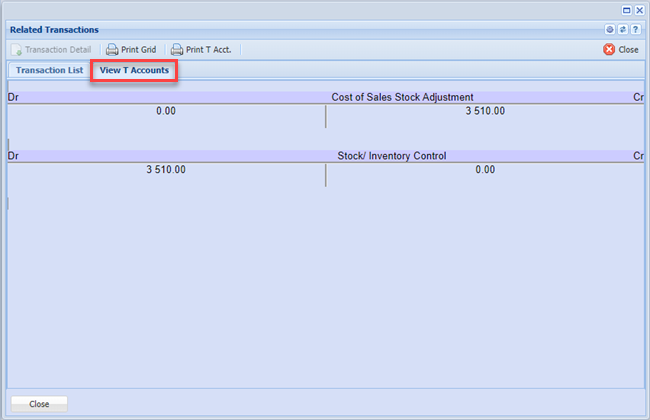Maximize the Related Transactions window

pyautogui.click(x=627, y=9)
